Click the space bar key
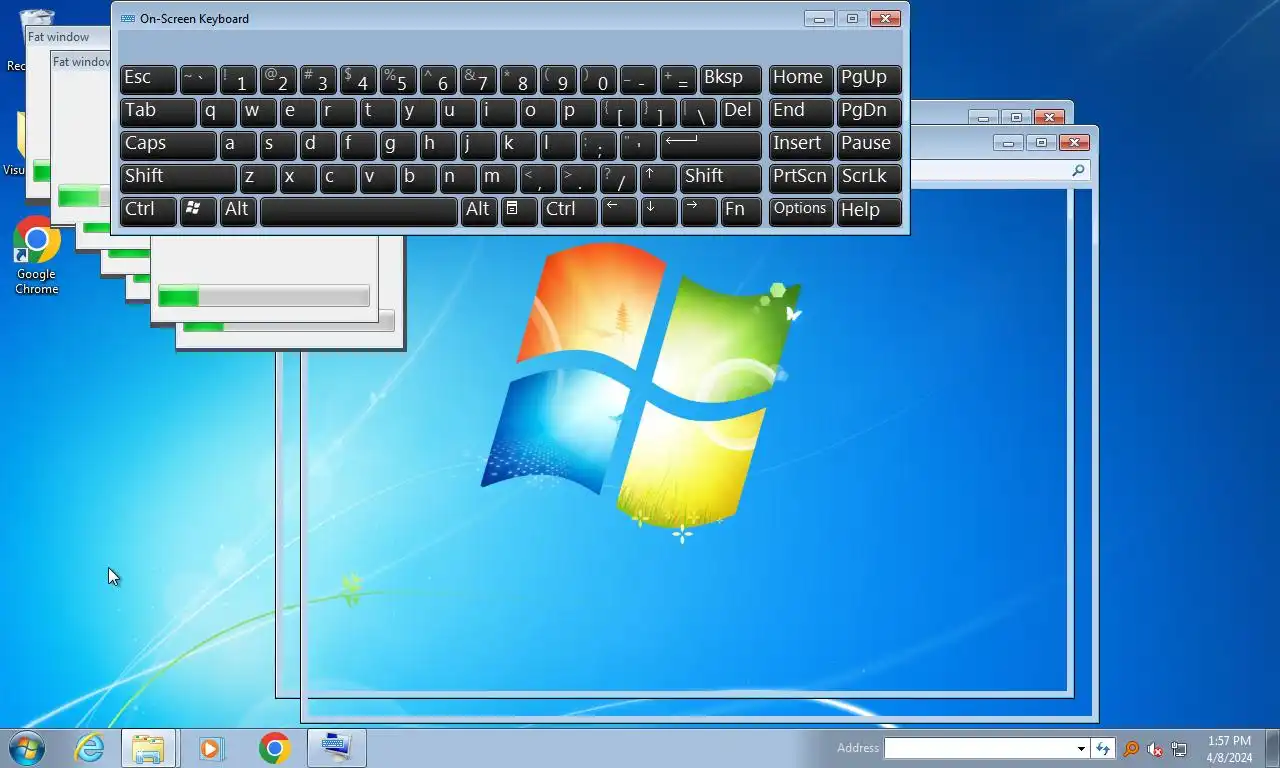Screen dimensions: 1280x768 [x=359, y=210]
